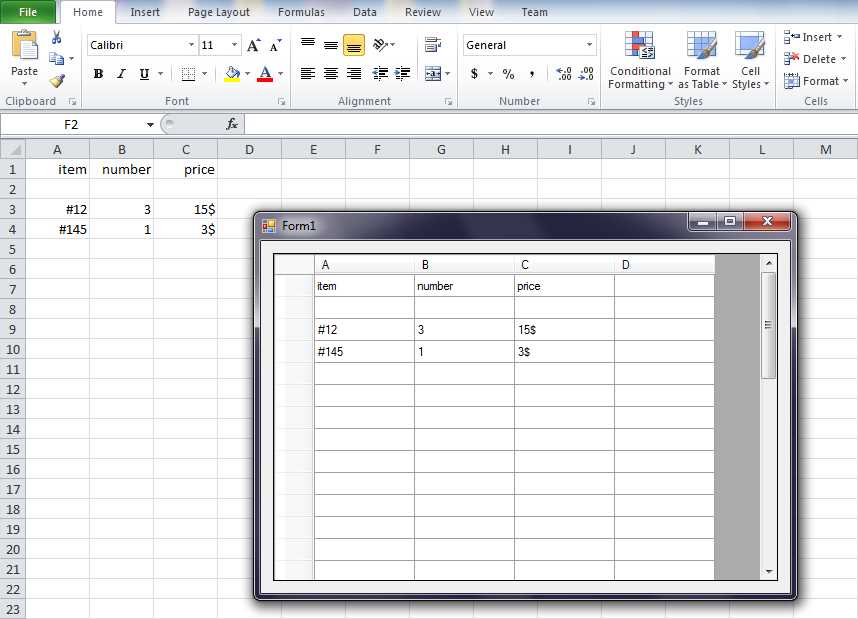Toggle Bold formatting
Image resolution: width=858 pixels, height=619 pixels.
98,73
